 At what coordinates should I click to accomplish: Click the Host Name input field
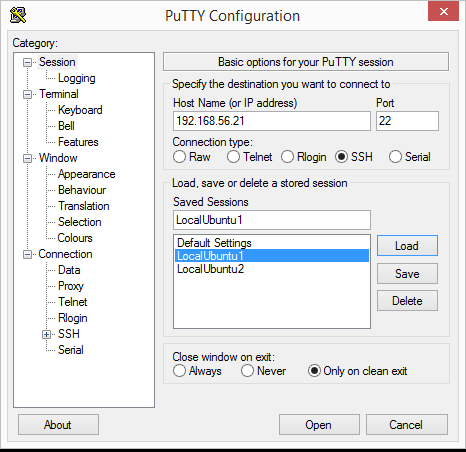point(272,121)
